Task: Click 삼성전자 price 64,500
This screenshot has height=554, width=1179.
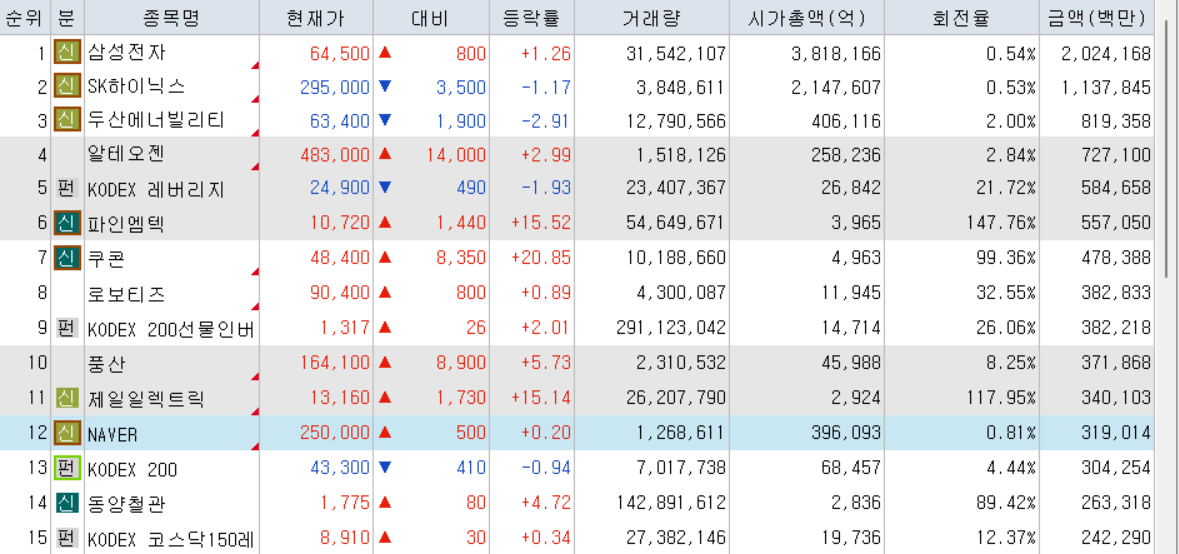Action: point(340,53)
